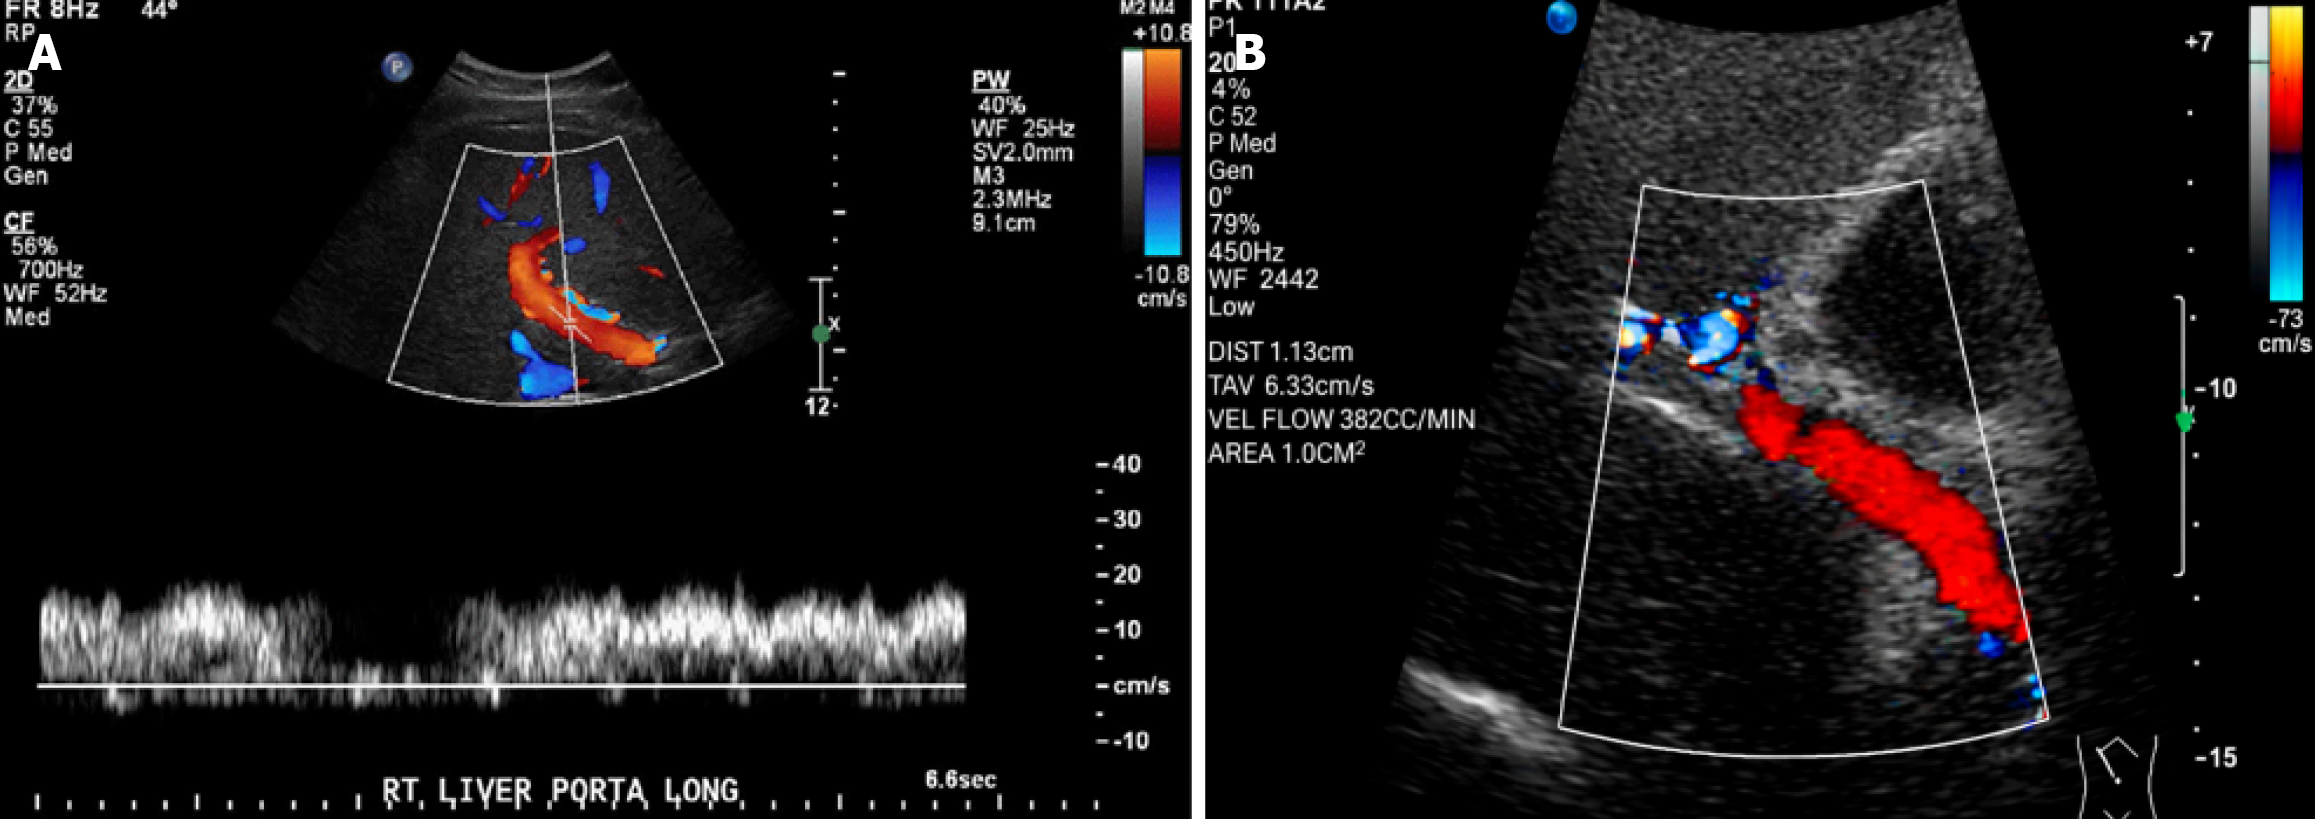Click the body marker pictogram at bottom right
The height and width of the screenshot is (819, 2315).
point(2116,777)
